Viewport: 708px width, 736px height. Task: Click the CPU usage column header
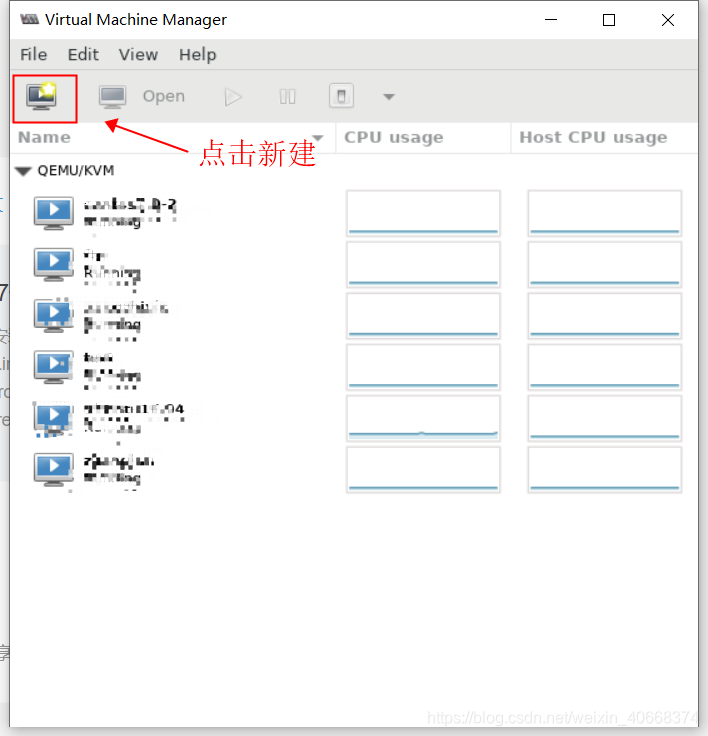[423, 138]
